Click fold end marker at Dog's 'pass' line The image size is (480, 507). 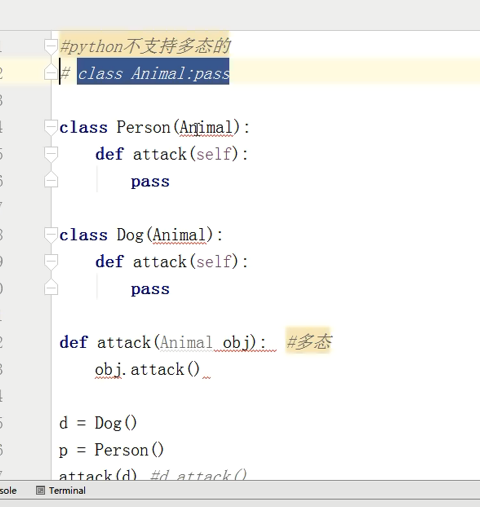click(51, 288)
